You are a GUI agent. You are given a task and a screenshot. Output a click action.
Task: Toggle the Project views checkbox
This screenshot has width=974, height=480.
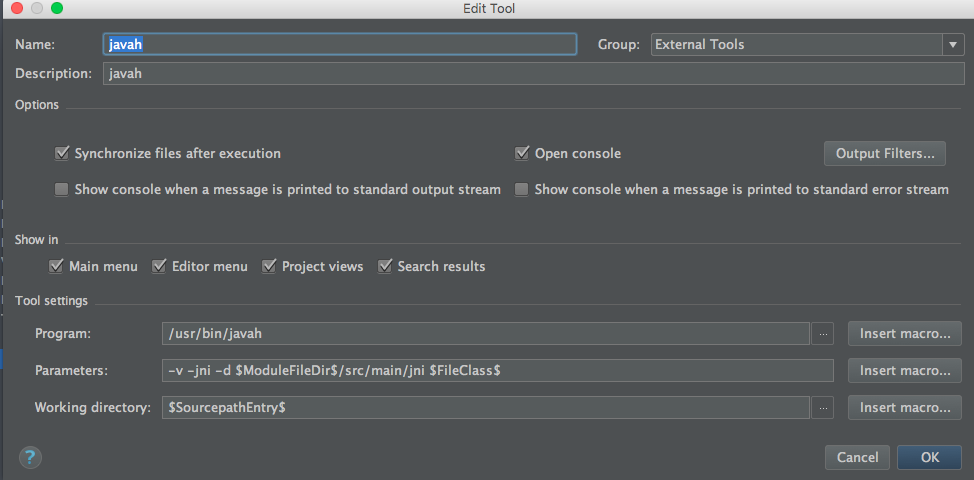click(269, 266)
